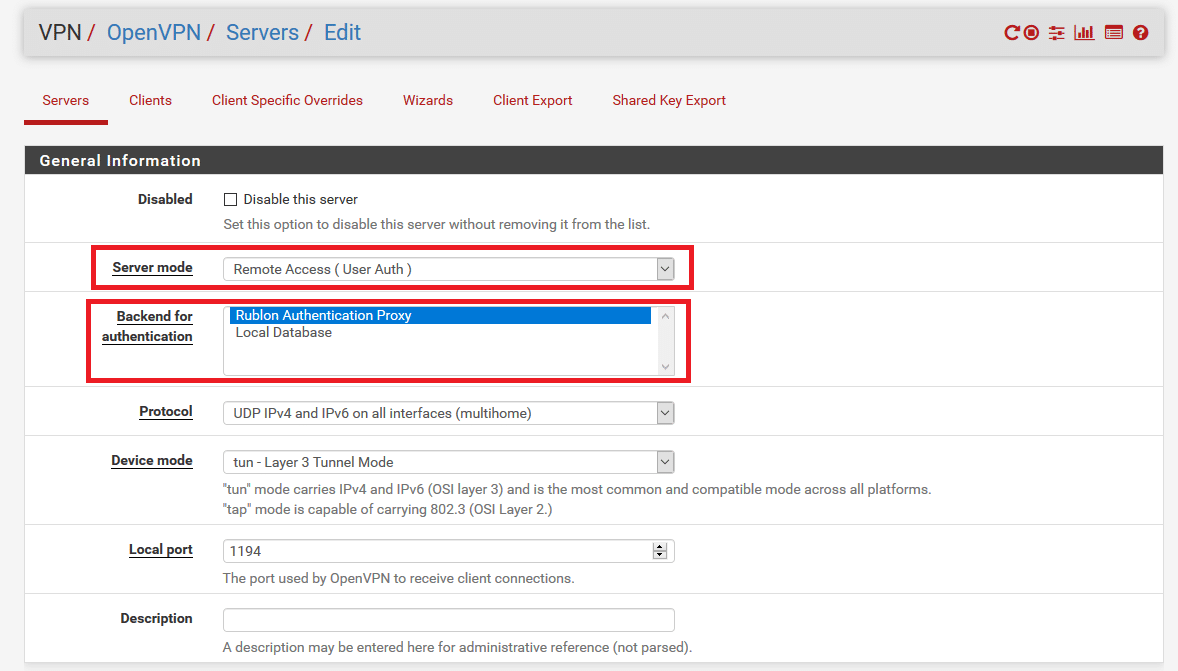Viewport: 1178px width, 671px height.
Task: Click the Local port stepper arrows
Action: 659,551
